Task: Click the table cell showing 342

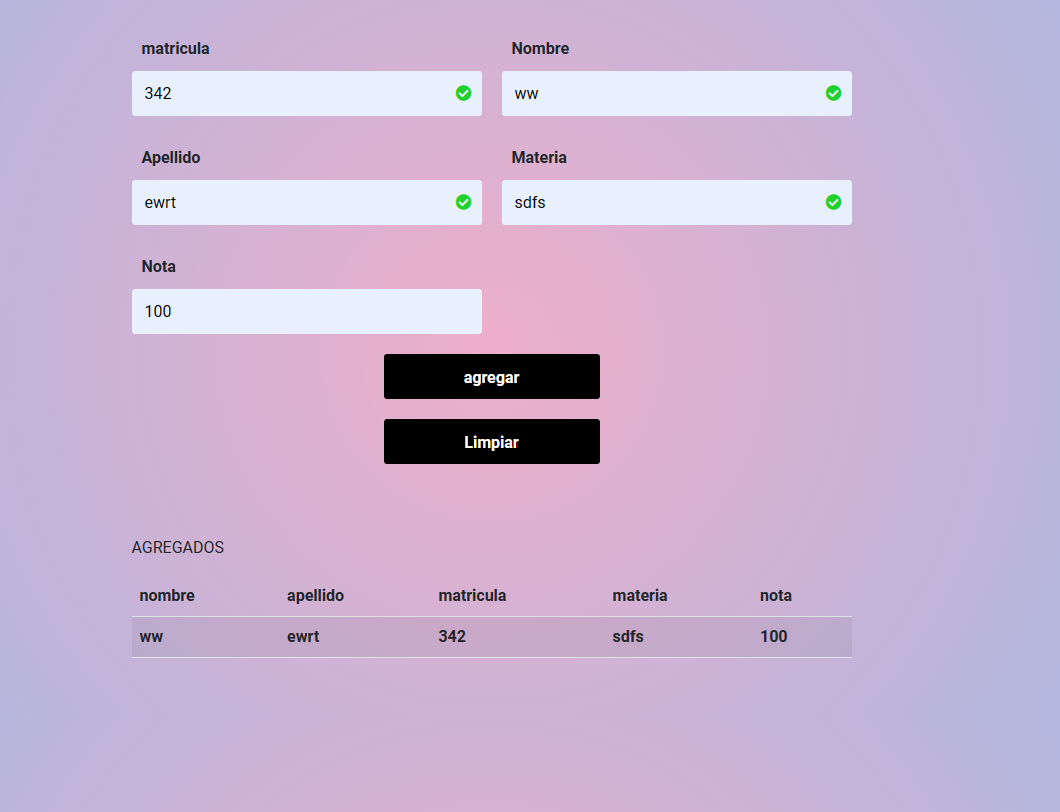Action: [x=452, y=636]
